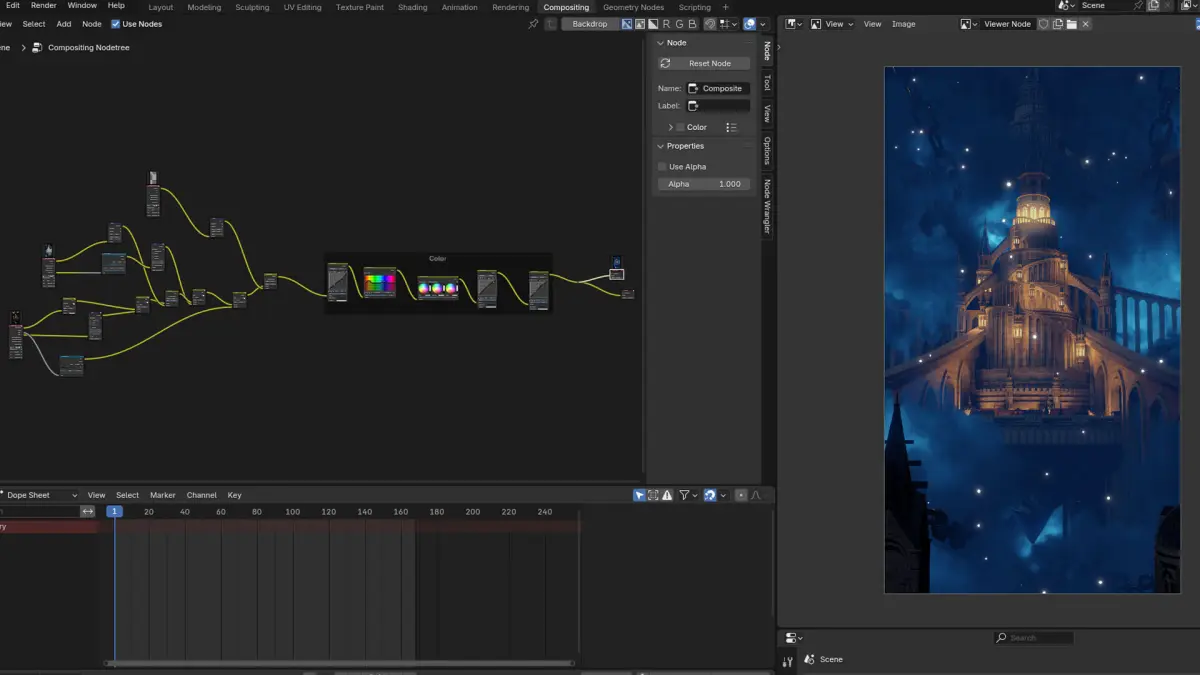Adjust the Alpha 1.000 slider

click(x=704, y=184)
